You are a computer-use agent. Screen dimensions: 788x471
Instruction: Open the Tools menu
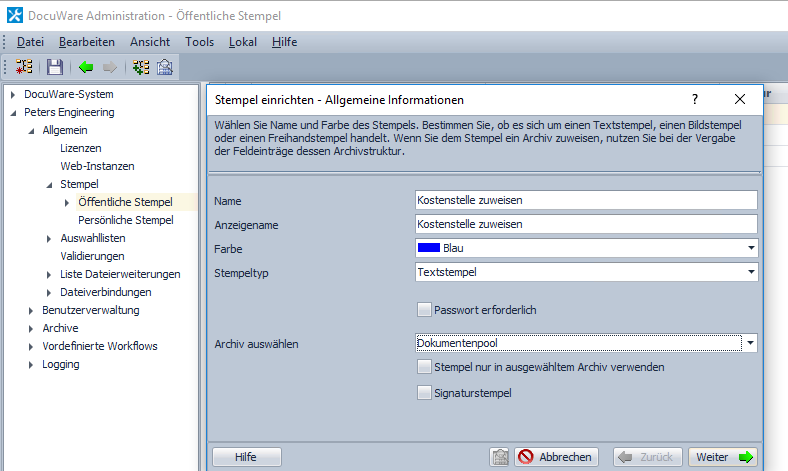(199, 42)
